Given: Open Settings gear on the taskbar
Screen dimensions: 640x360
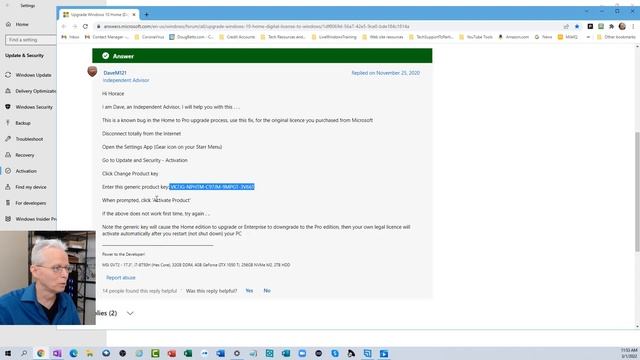Looking at the screenshot, I should 237,353.
